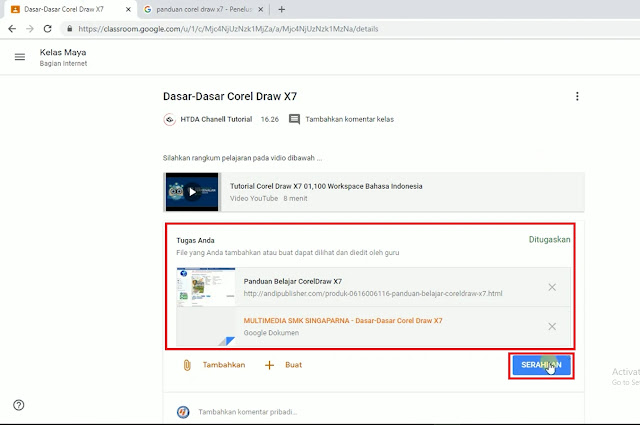Click the padlock icon in address bar
The image size is (640, 425).
[x=69, y=29]
